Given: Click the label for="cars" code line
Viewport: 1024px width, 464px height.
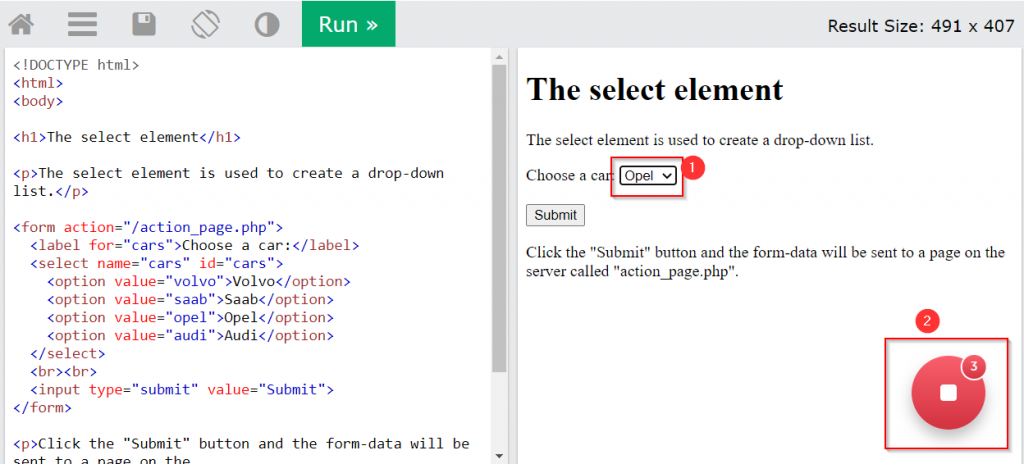Looking at the screenshot, I should tap(195, 246).
